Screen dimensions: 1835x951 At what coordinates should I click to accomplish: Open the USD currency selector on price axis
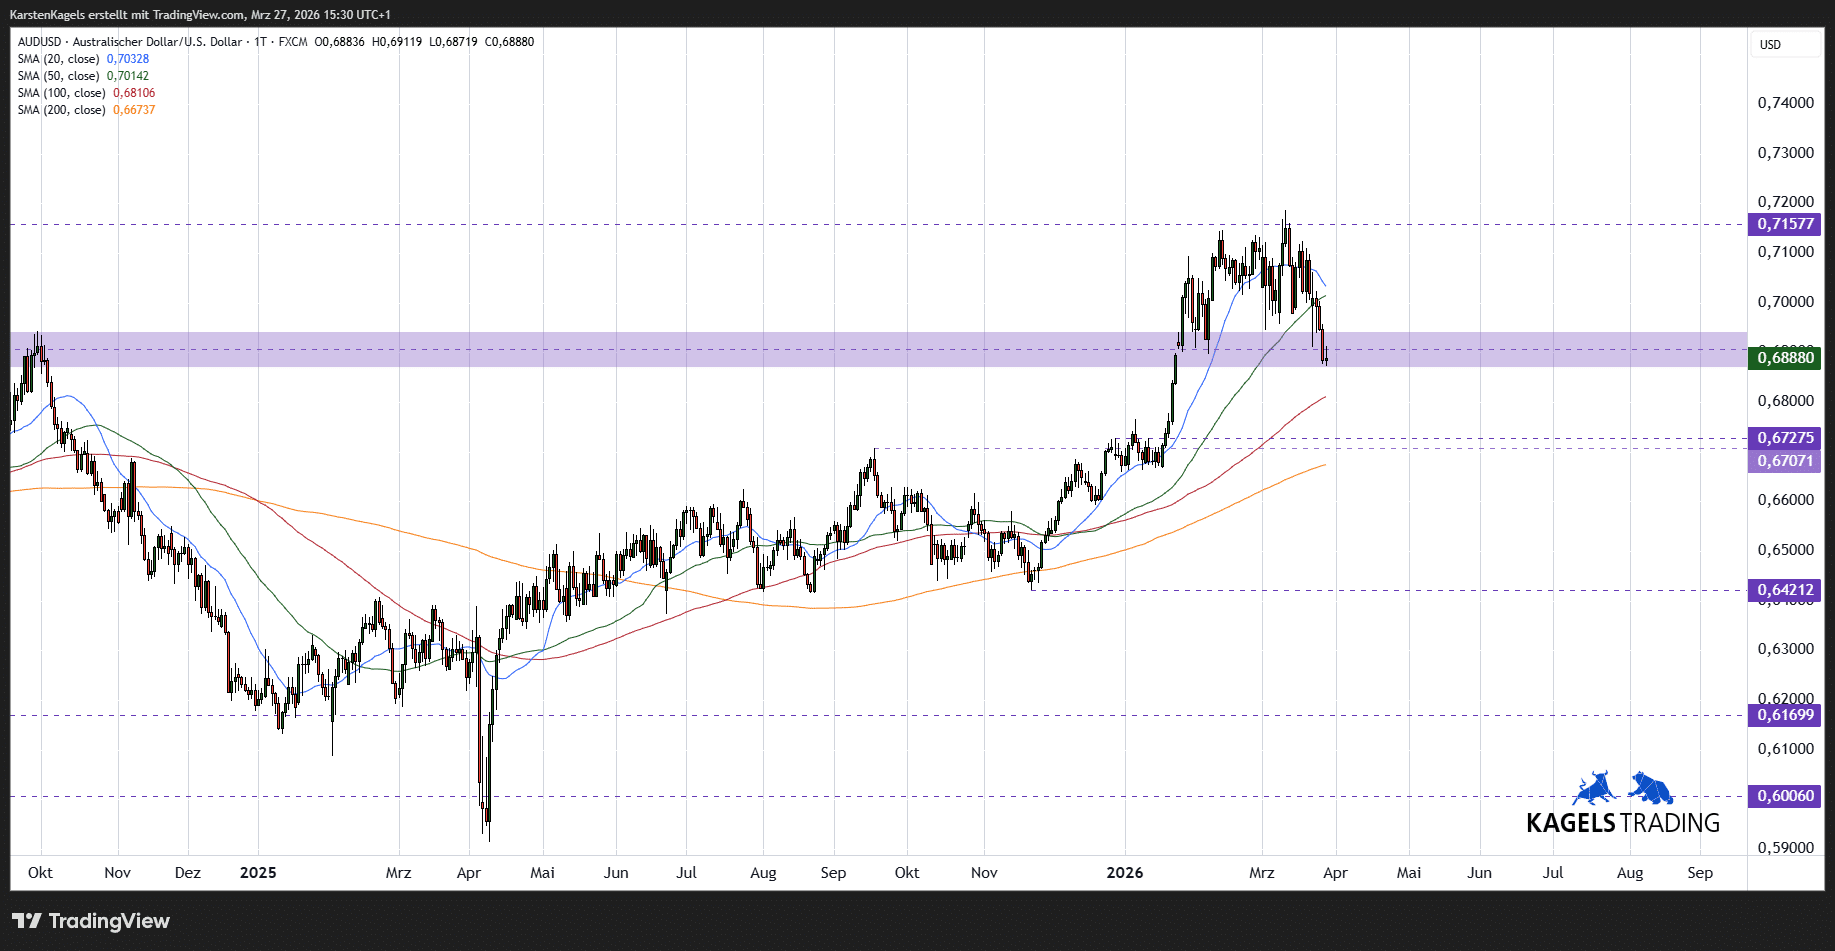1770,45
